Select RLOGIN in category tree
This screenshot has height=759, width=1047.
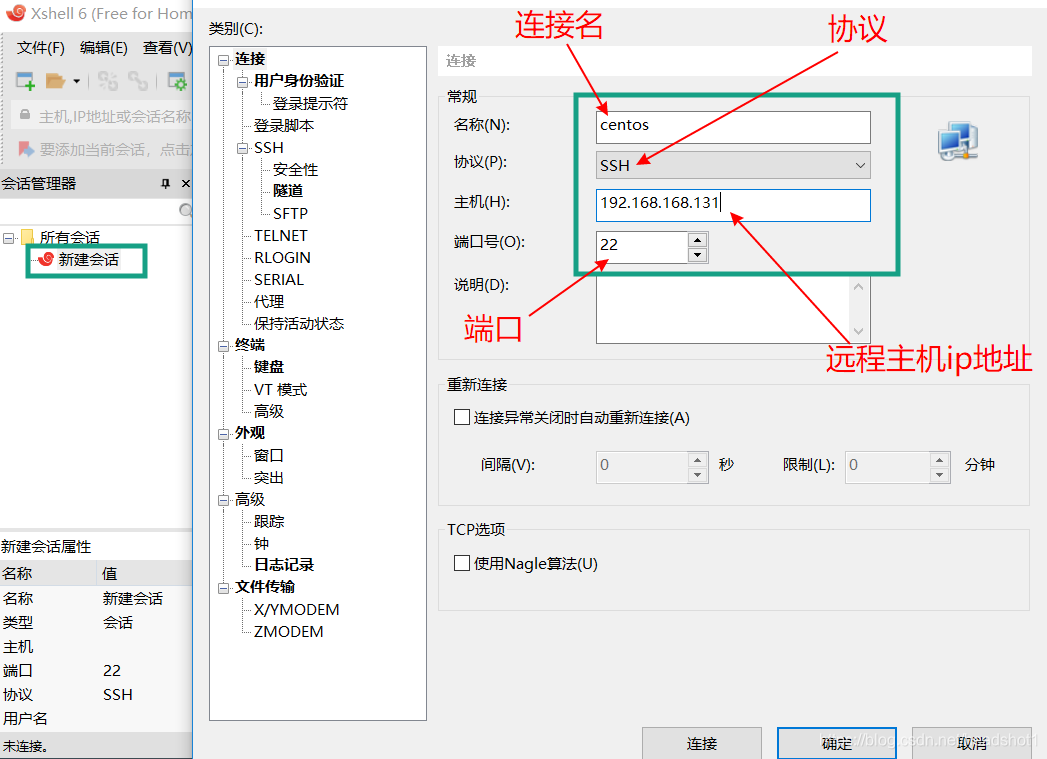pyautogui.click(x=282, y=258)
